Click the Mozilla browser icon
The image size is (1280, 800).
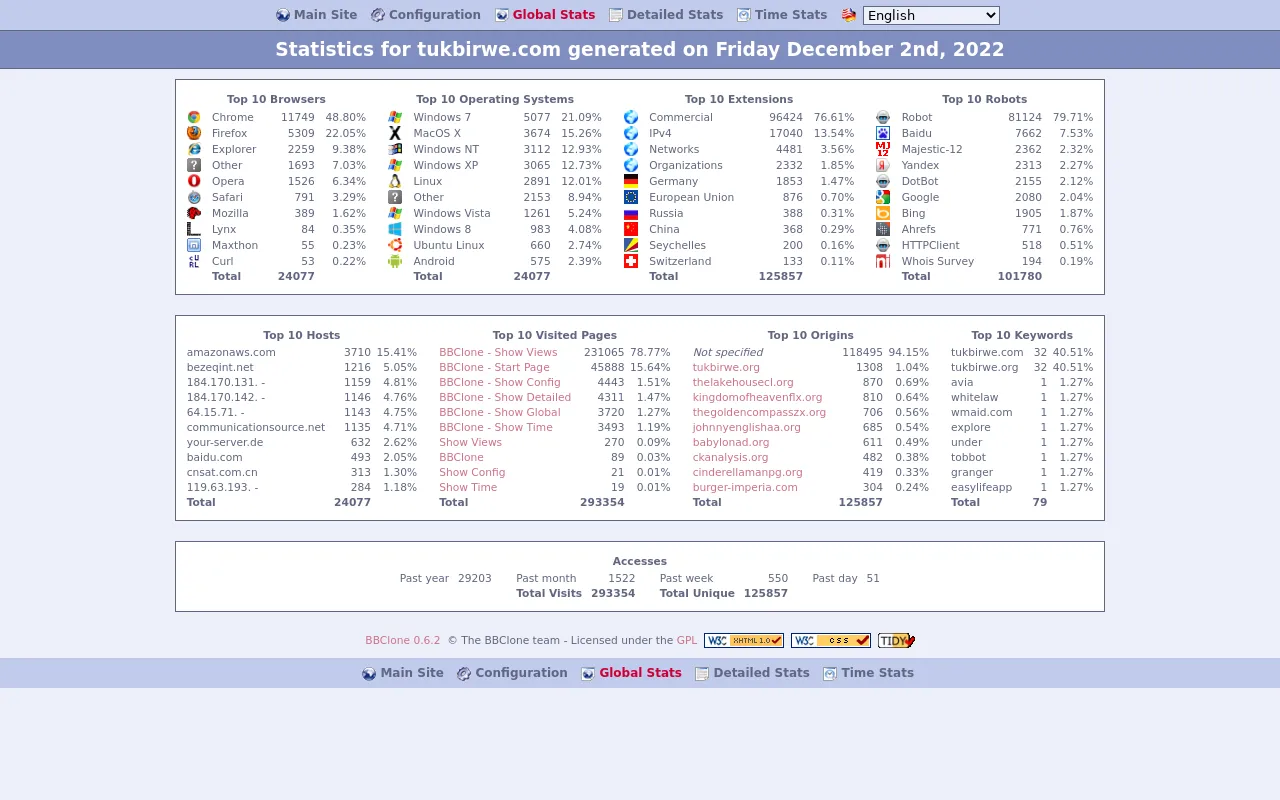pos(194,213)
